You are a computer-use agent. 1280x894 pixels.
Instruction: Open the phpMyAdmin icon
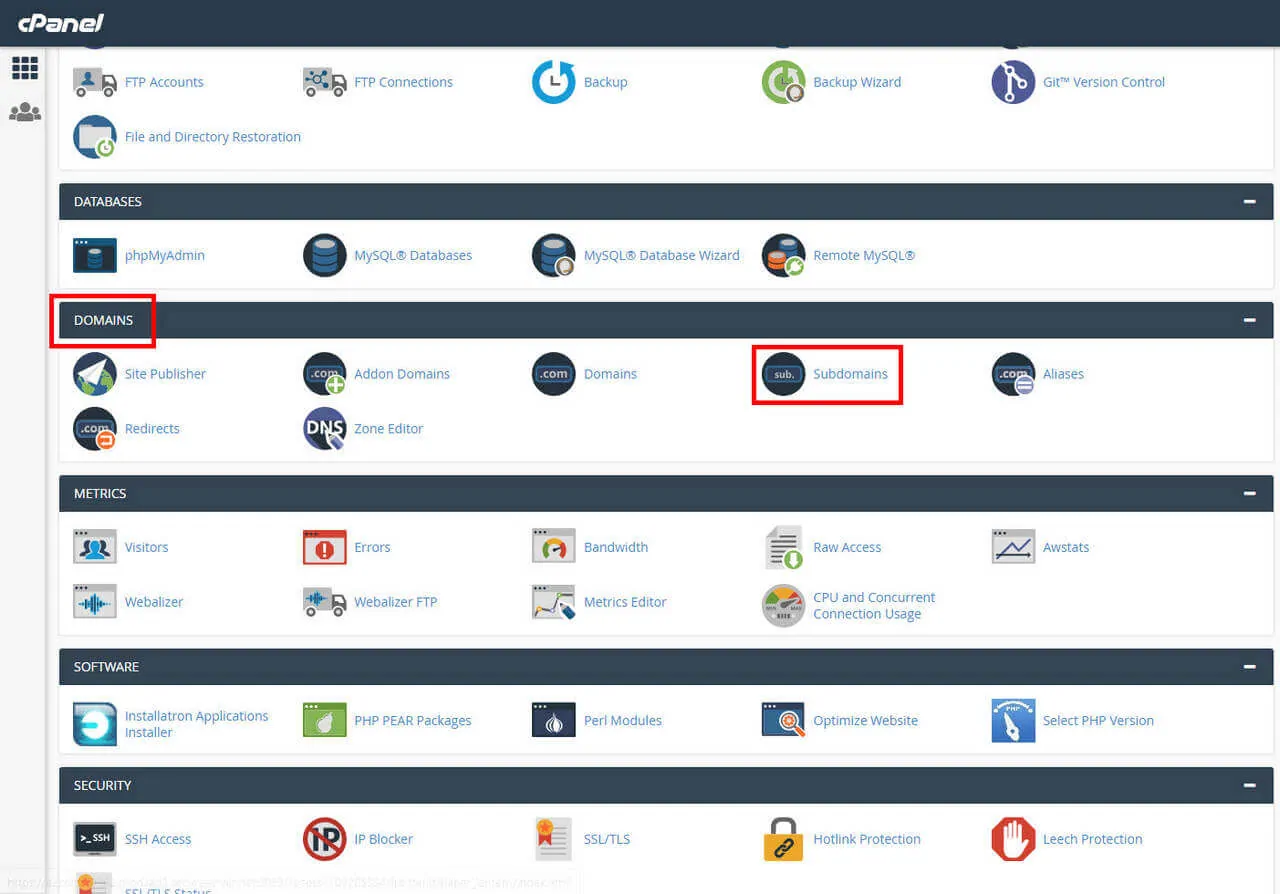click(x=95, y=255)
